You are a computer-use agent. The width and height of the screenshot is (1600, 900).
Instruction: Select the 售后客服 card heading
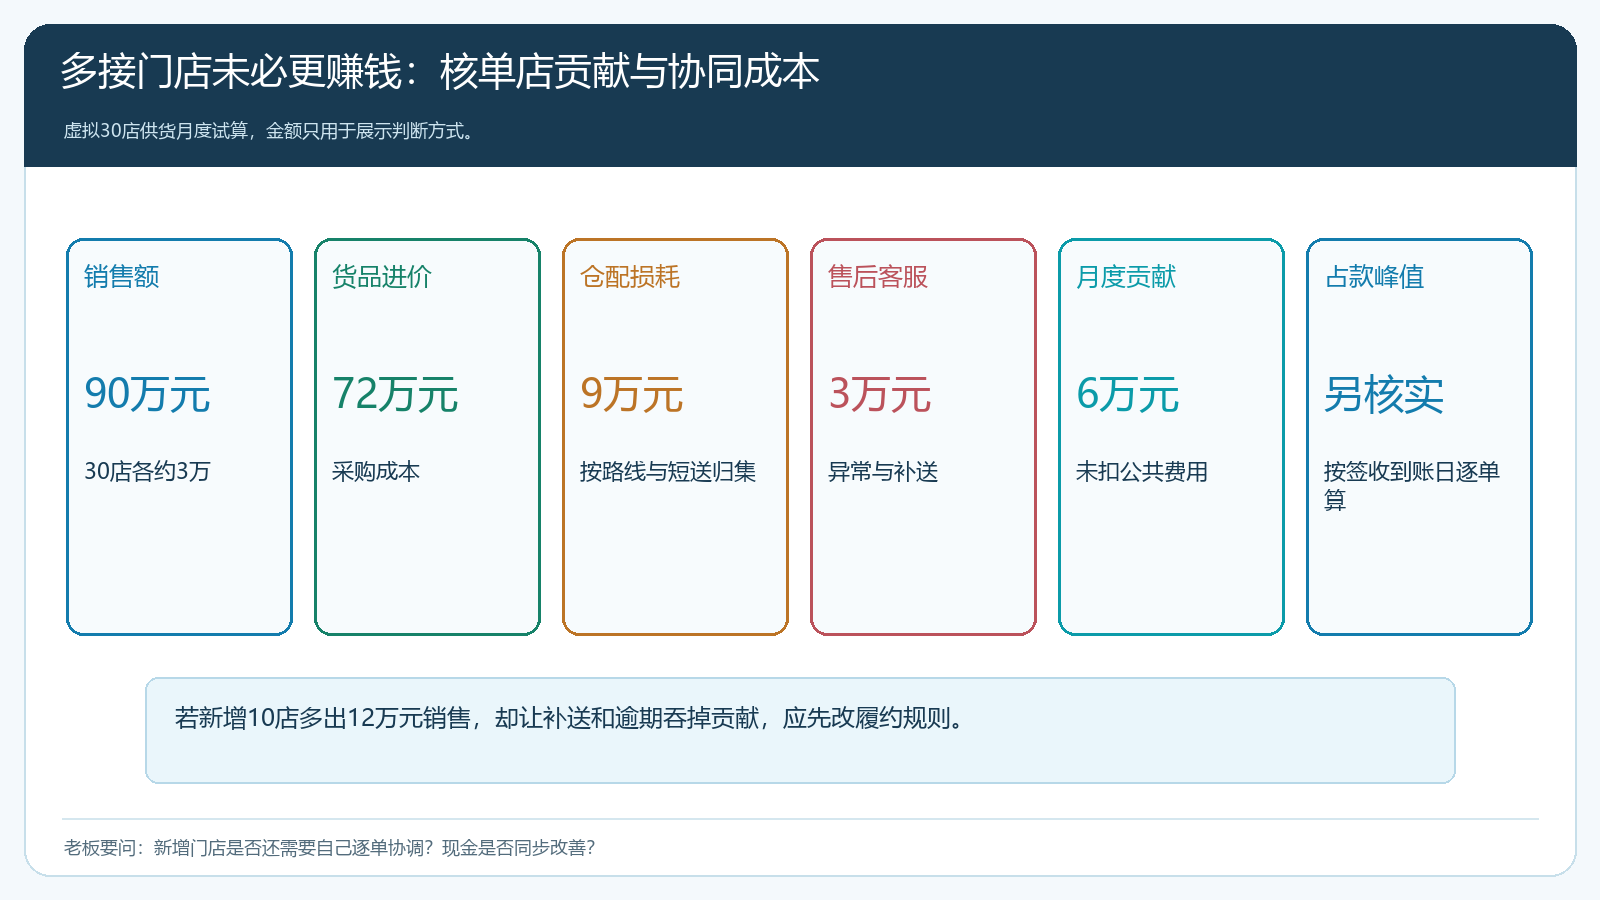[x=878, y=277]
